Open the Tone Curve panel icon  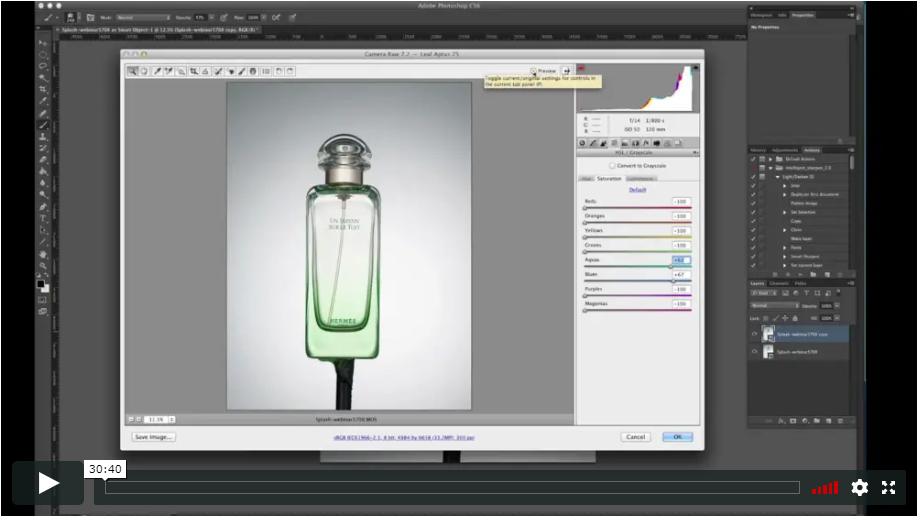click(593, 143)
